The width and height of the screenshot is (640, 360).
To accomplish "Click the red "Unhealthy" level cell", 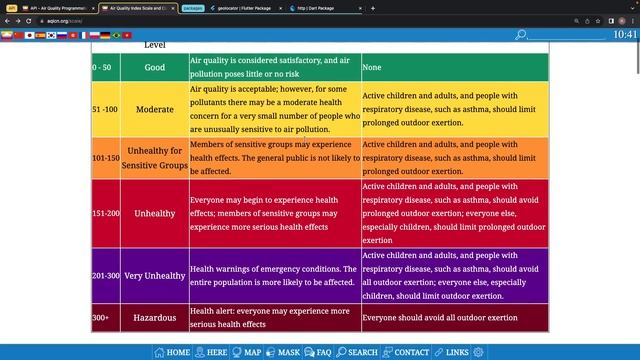I will [x=155, y=213].
